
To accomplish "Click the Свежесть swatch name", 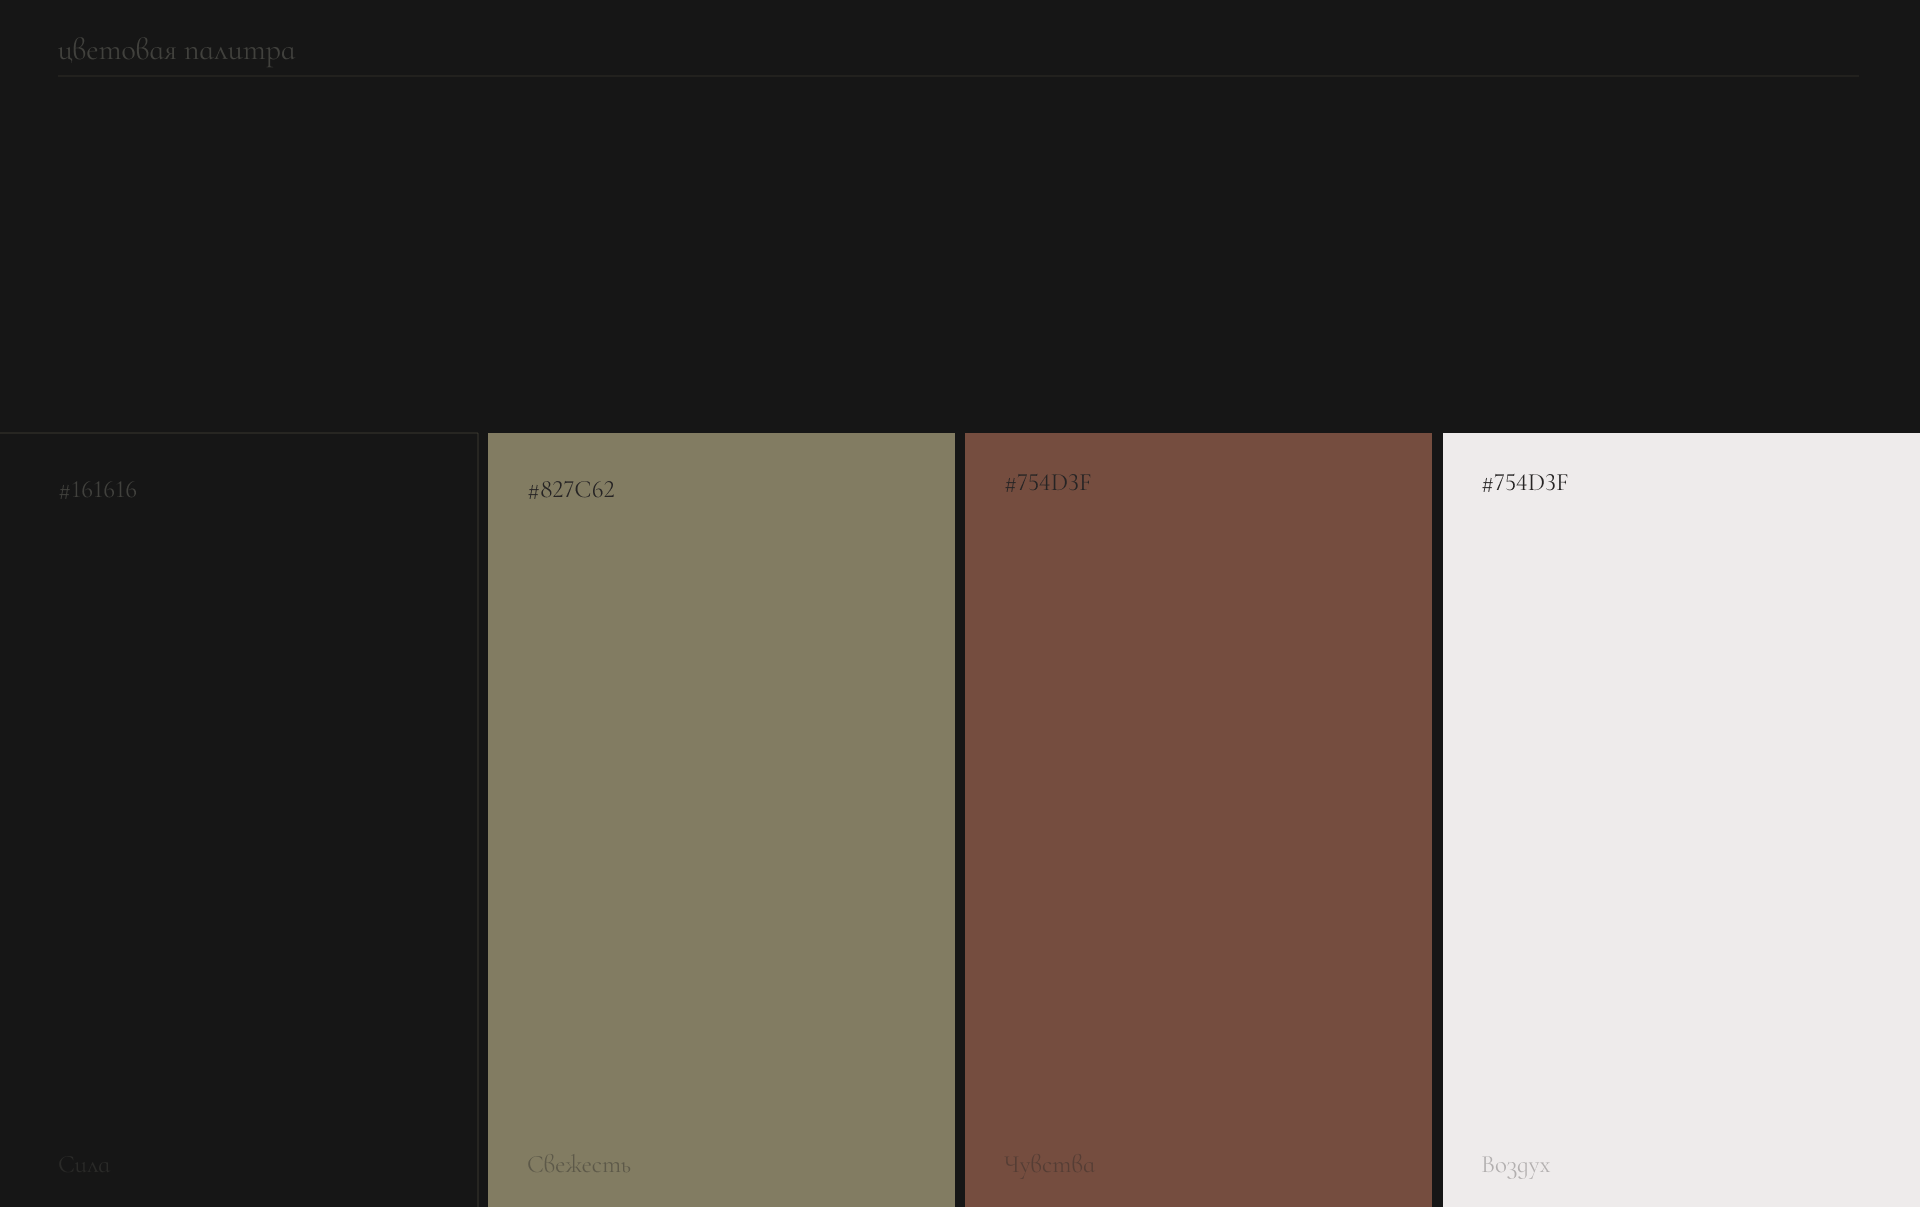I will click(579, 1165).
